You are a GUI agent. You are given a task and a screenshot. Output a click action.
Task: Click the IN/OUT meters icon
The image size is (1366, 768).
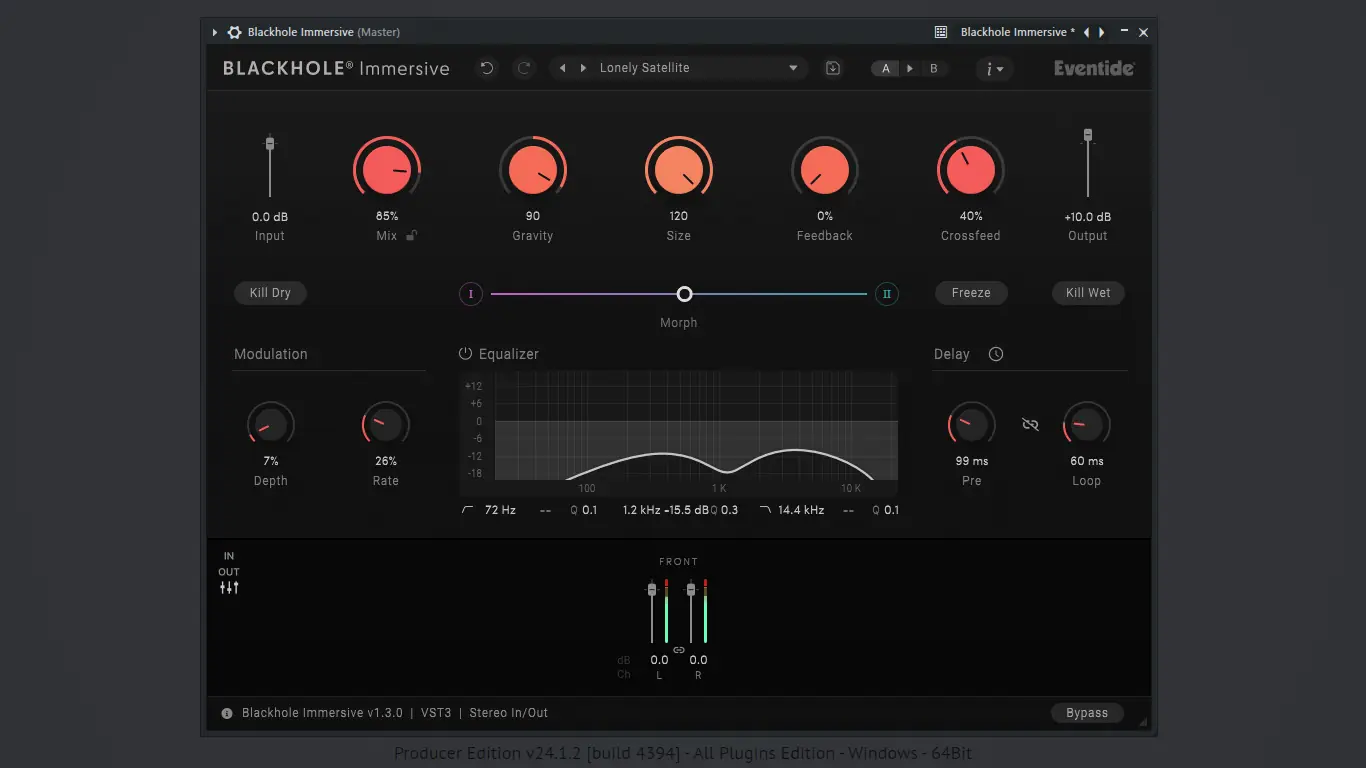pos(229,587)
